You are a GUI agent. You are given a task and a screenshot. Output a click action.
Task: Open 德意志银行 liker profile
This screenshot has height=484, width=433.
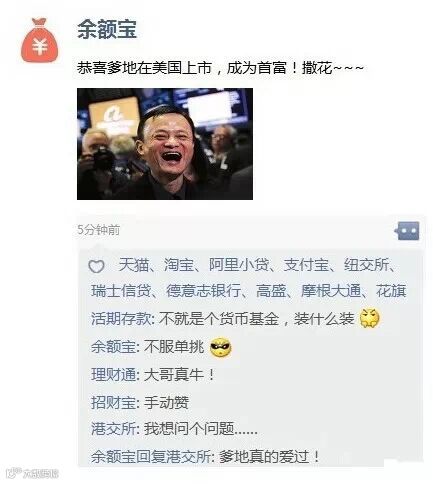click(203, 291)
